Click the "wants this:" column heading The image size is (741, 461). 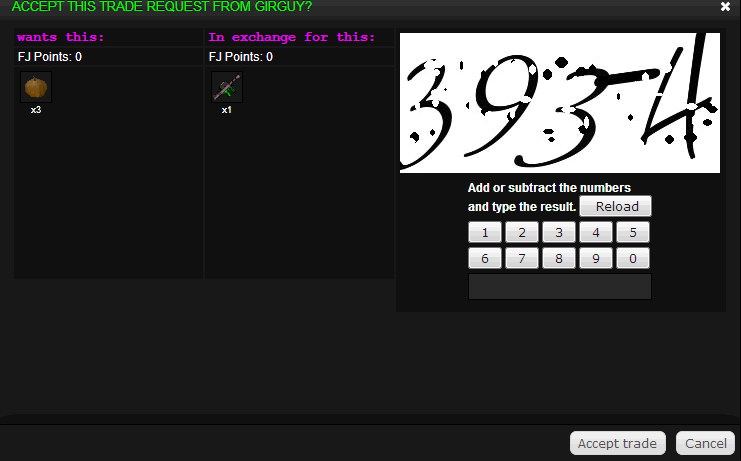click(x=61, y=38)
